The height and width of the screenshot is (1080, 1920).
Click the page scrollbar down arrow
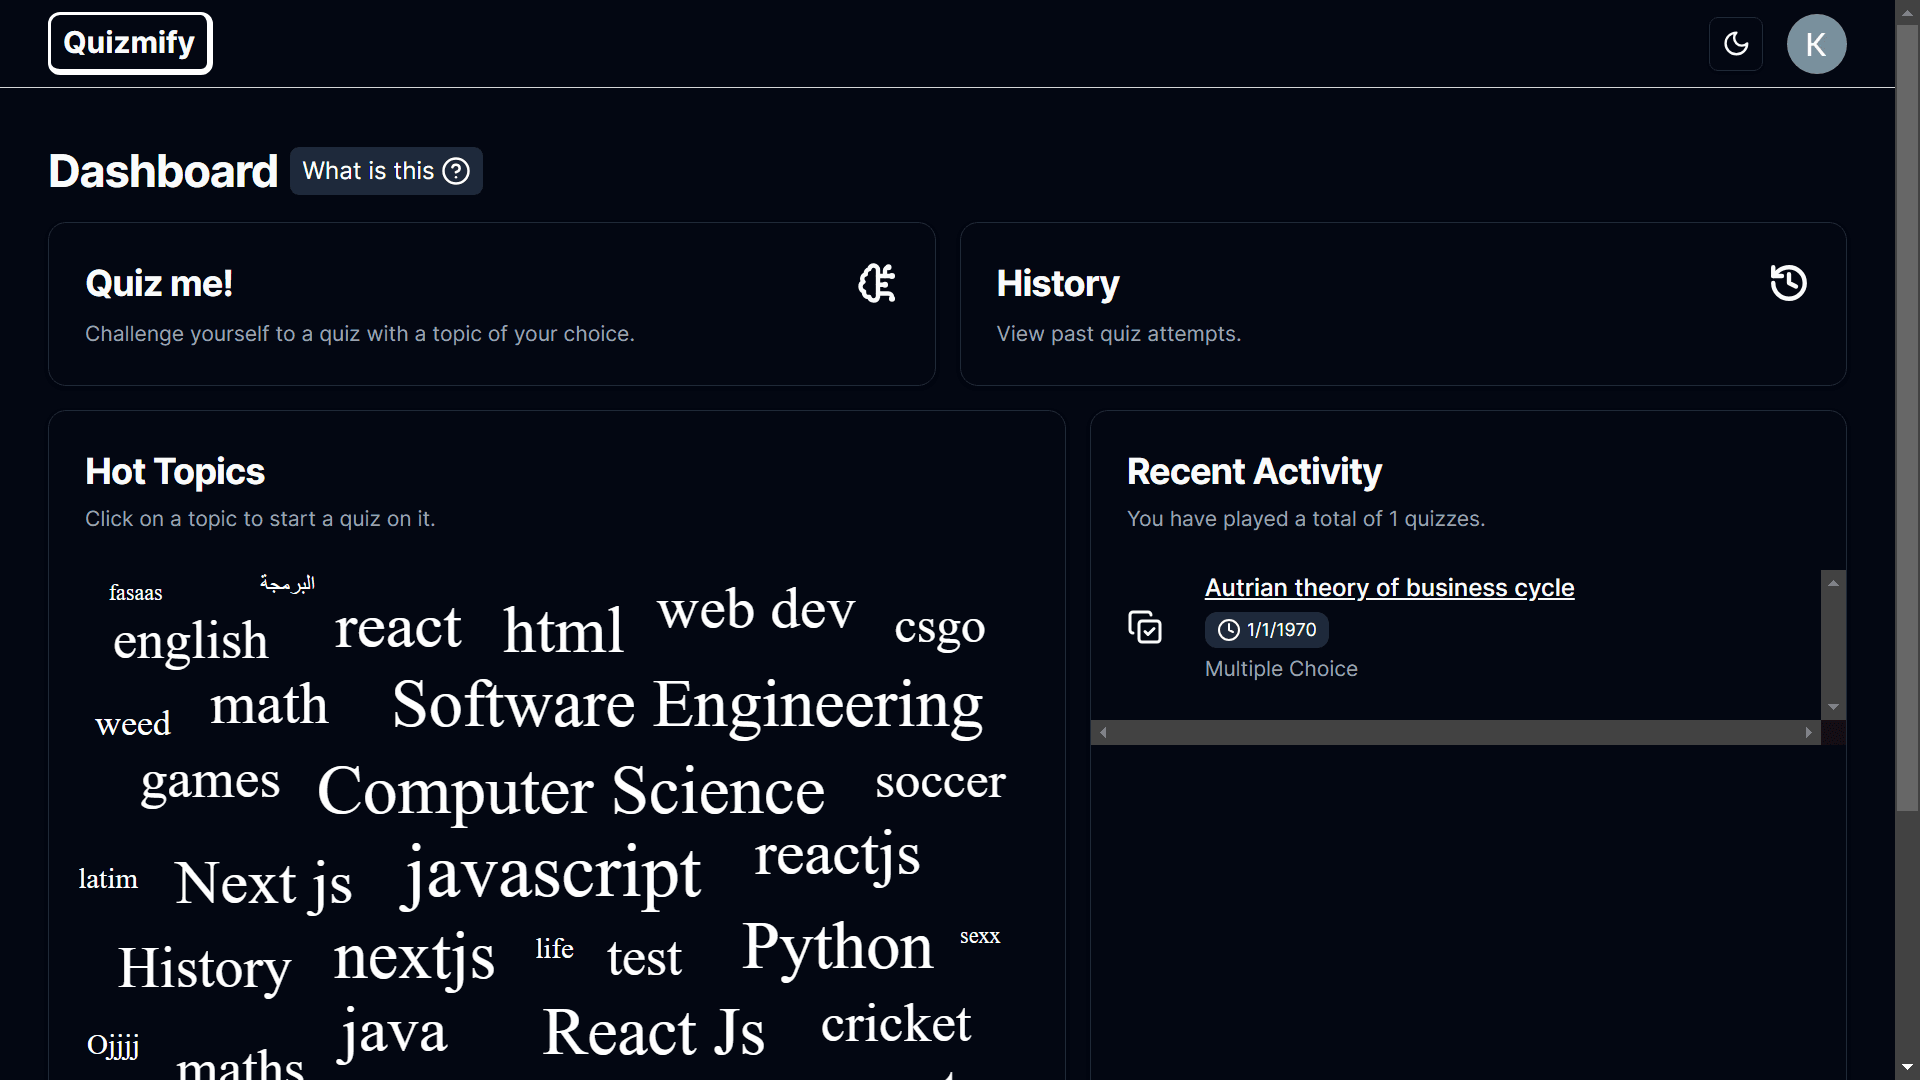(1907, 1068)
